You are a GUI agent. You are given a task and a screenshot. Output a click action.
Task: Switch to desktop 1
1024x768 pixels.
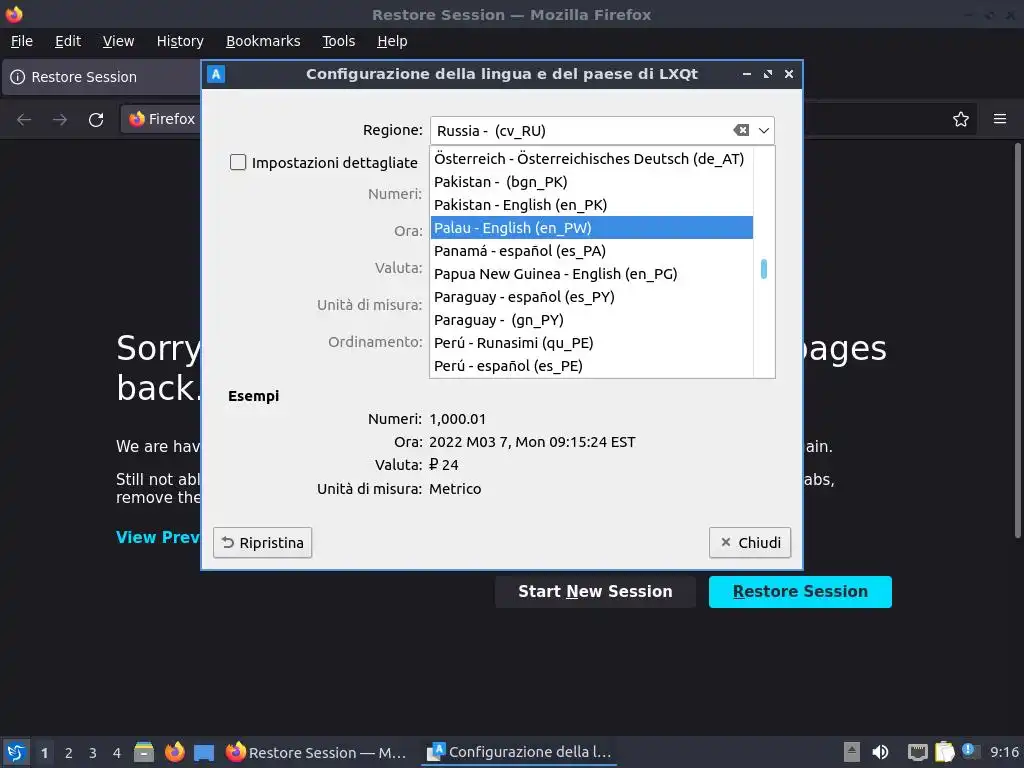pyautogui.click(x=44, y=753)
